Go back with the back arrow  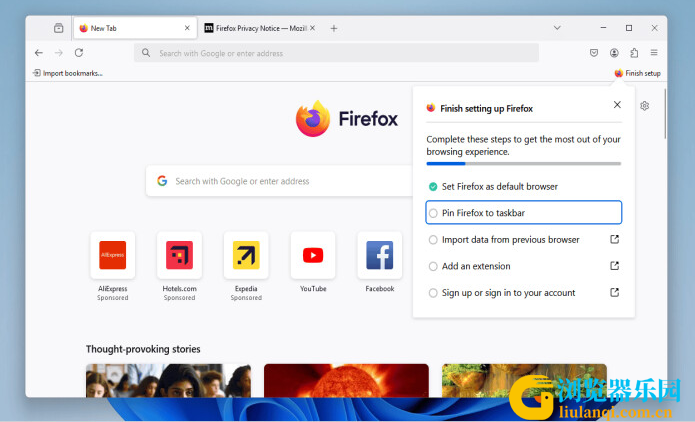[x=39, y=53]
